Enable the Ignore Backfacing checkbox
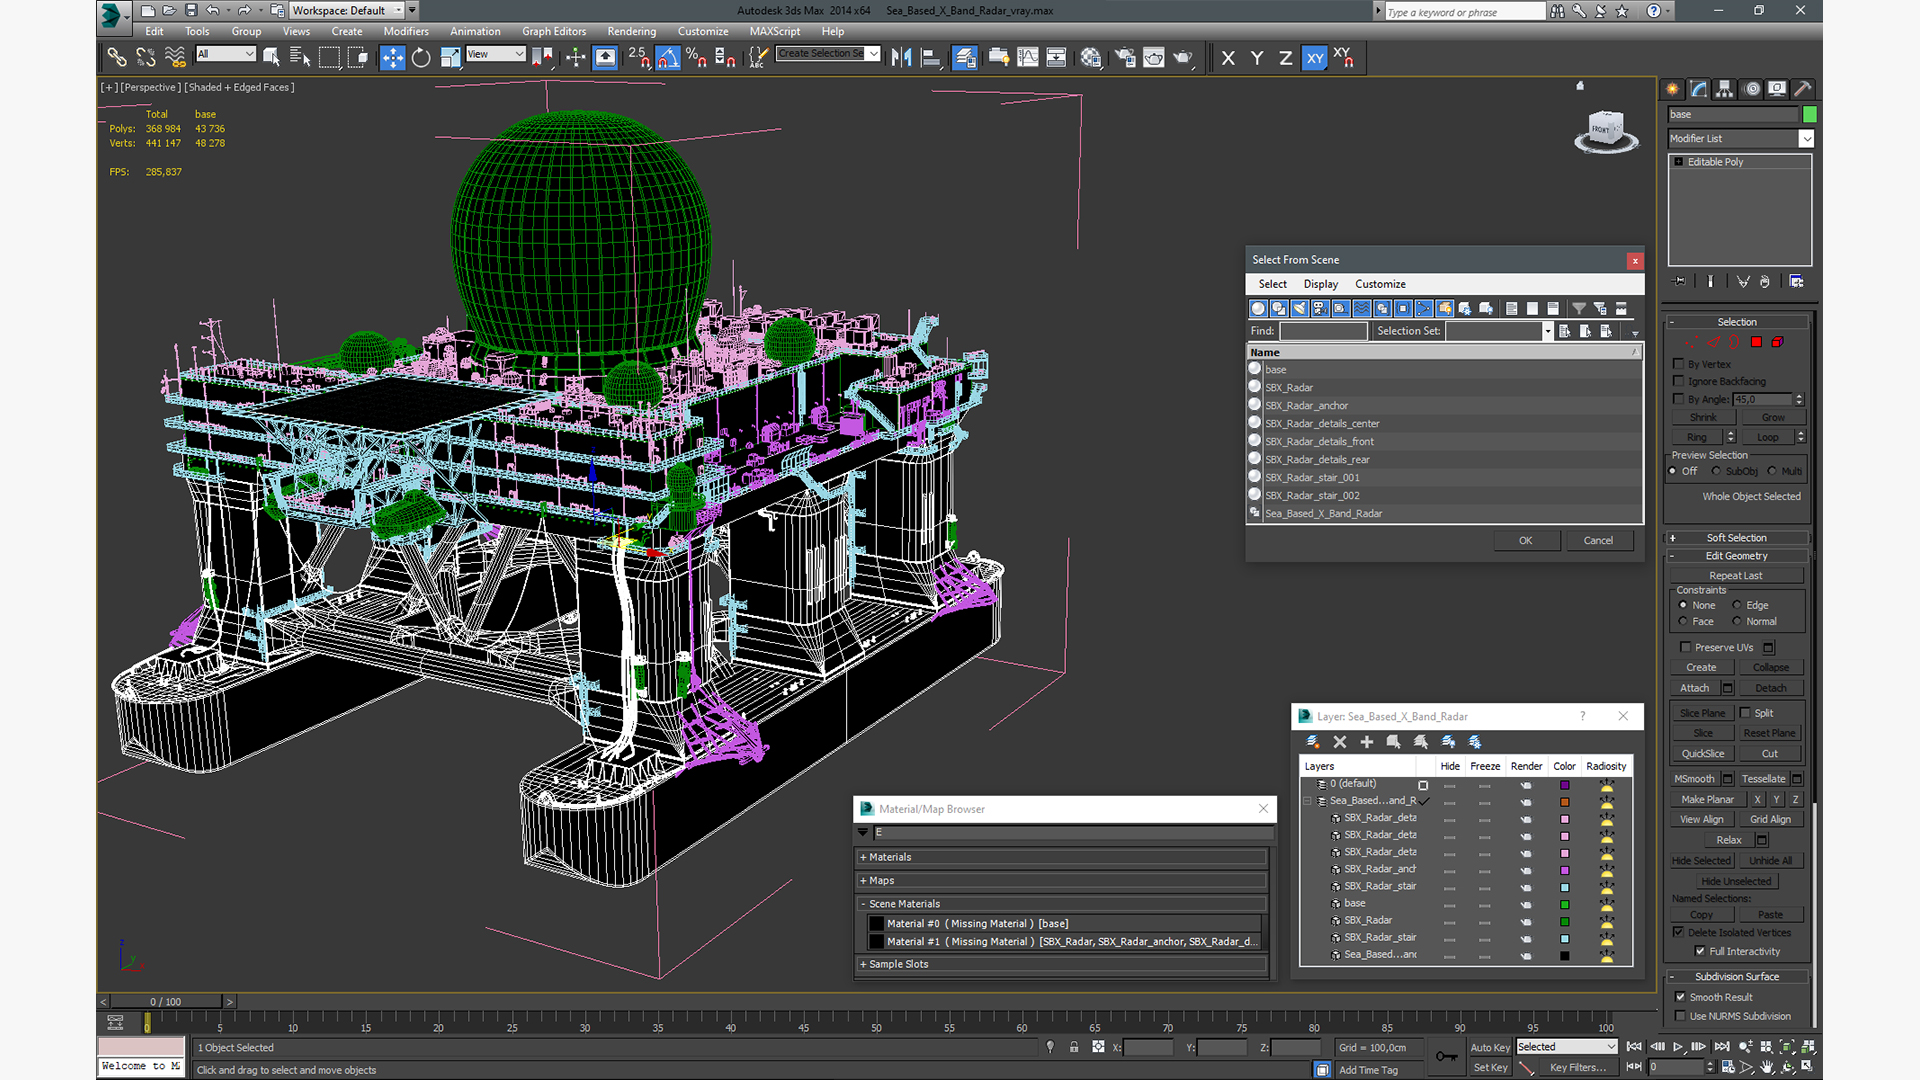The height and width of the screenshot is (1080, 1920). [x=1679, y=381]
